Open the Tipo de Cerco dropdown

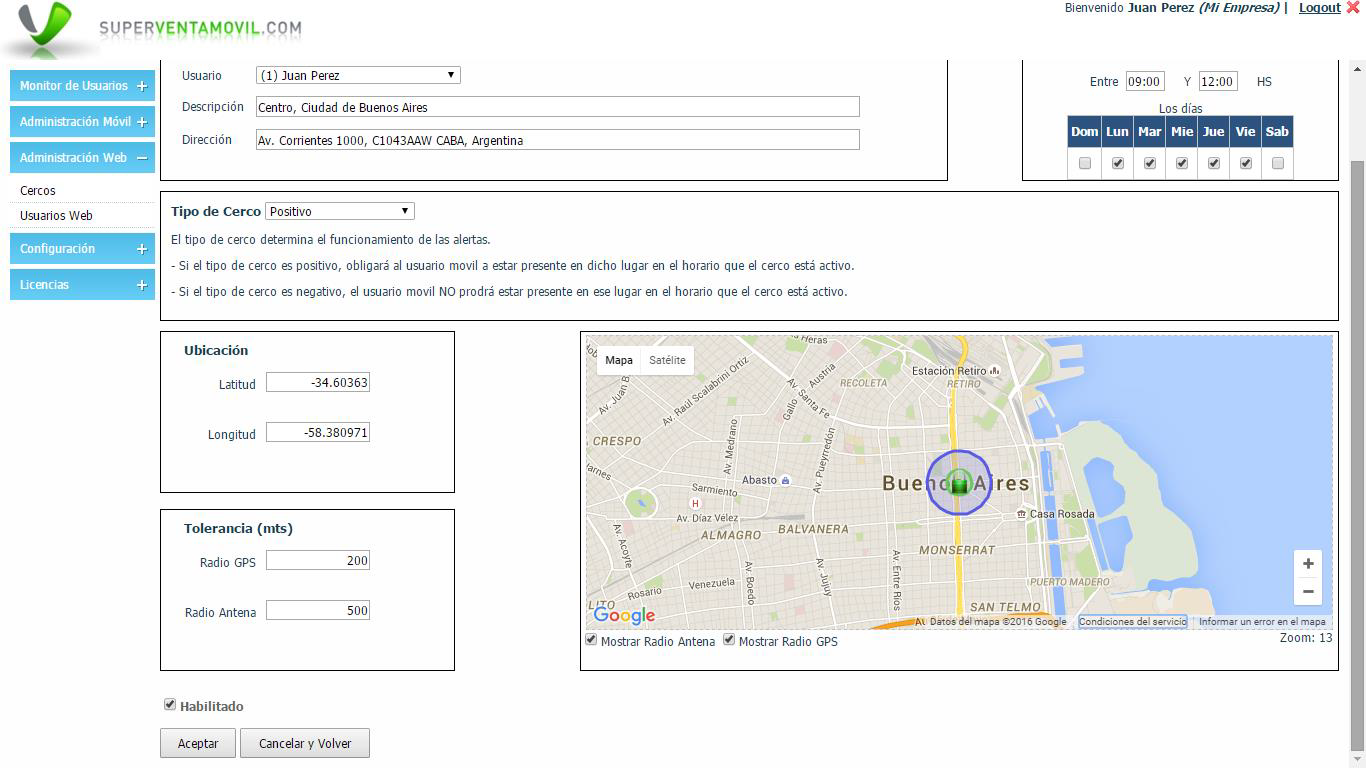tap(340, 211)
